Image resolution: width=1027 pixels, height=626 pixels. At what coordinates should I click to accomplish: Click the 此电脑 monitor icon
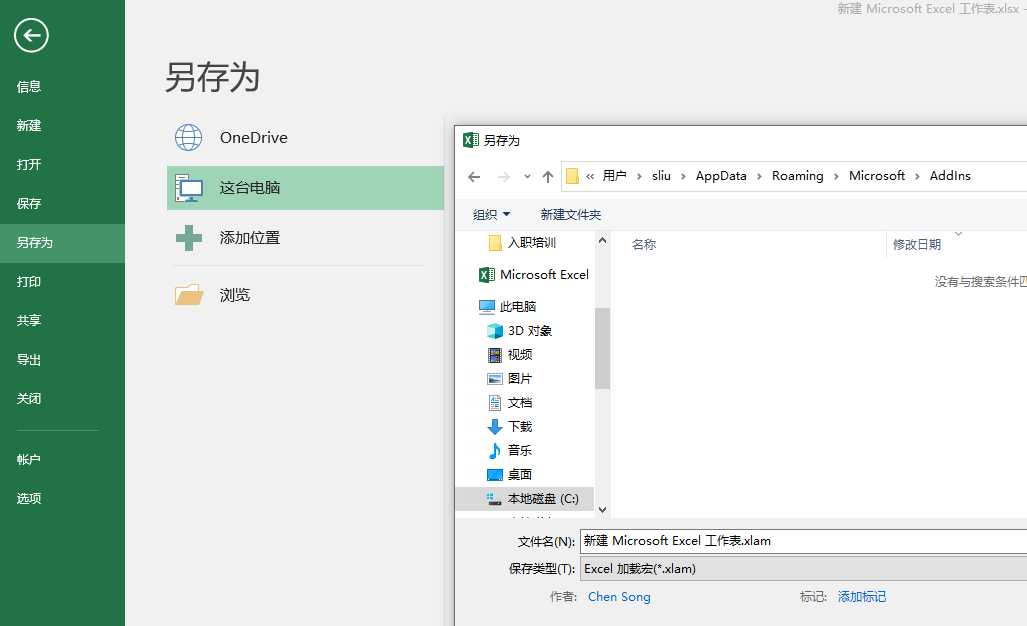click(487, 306)
